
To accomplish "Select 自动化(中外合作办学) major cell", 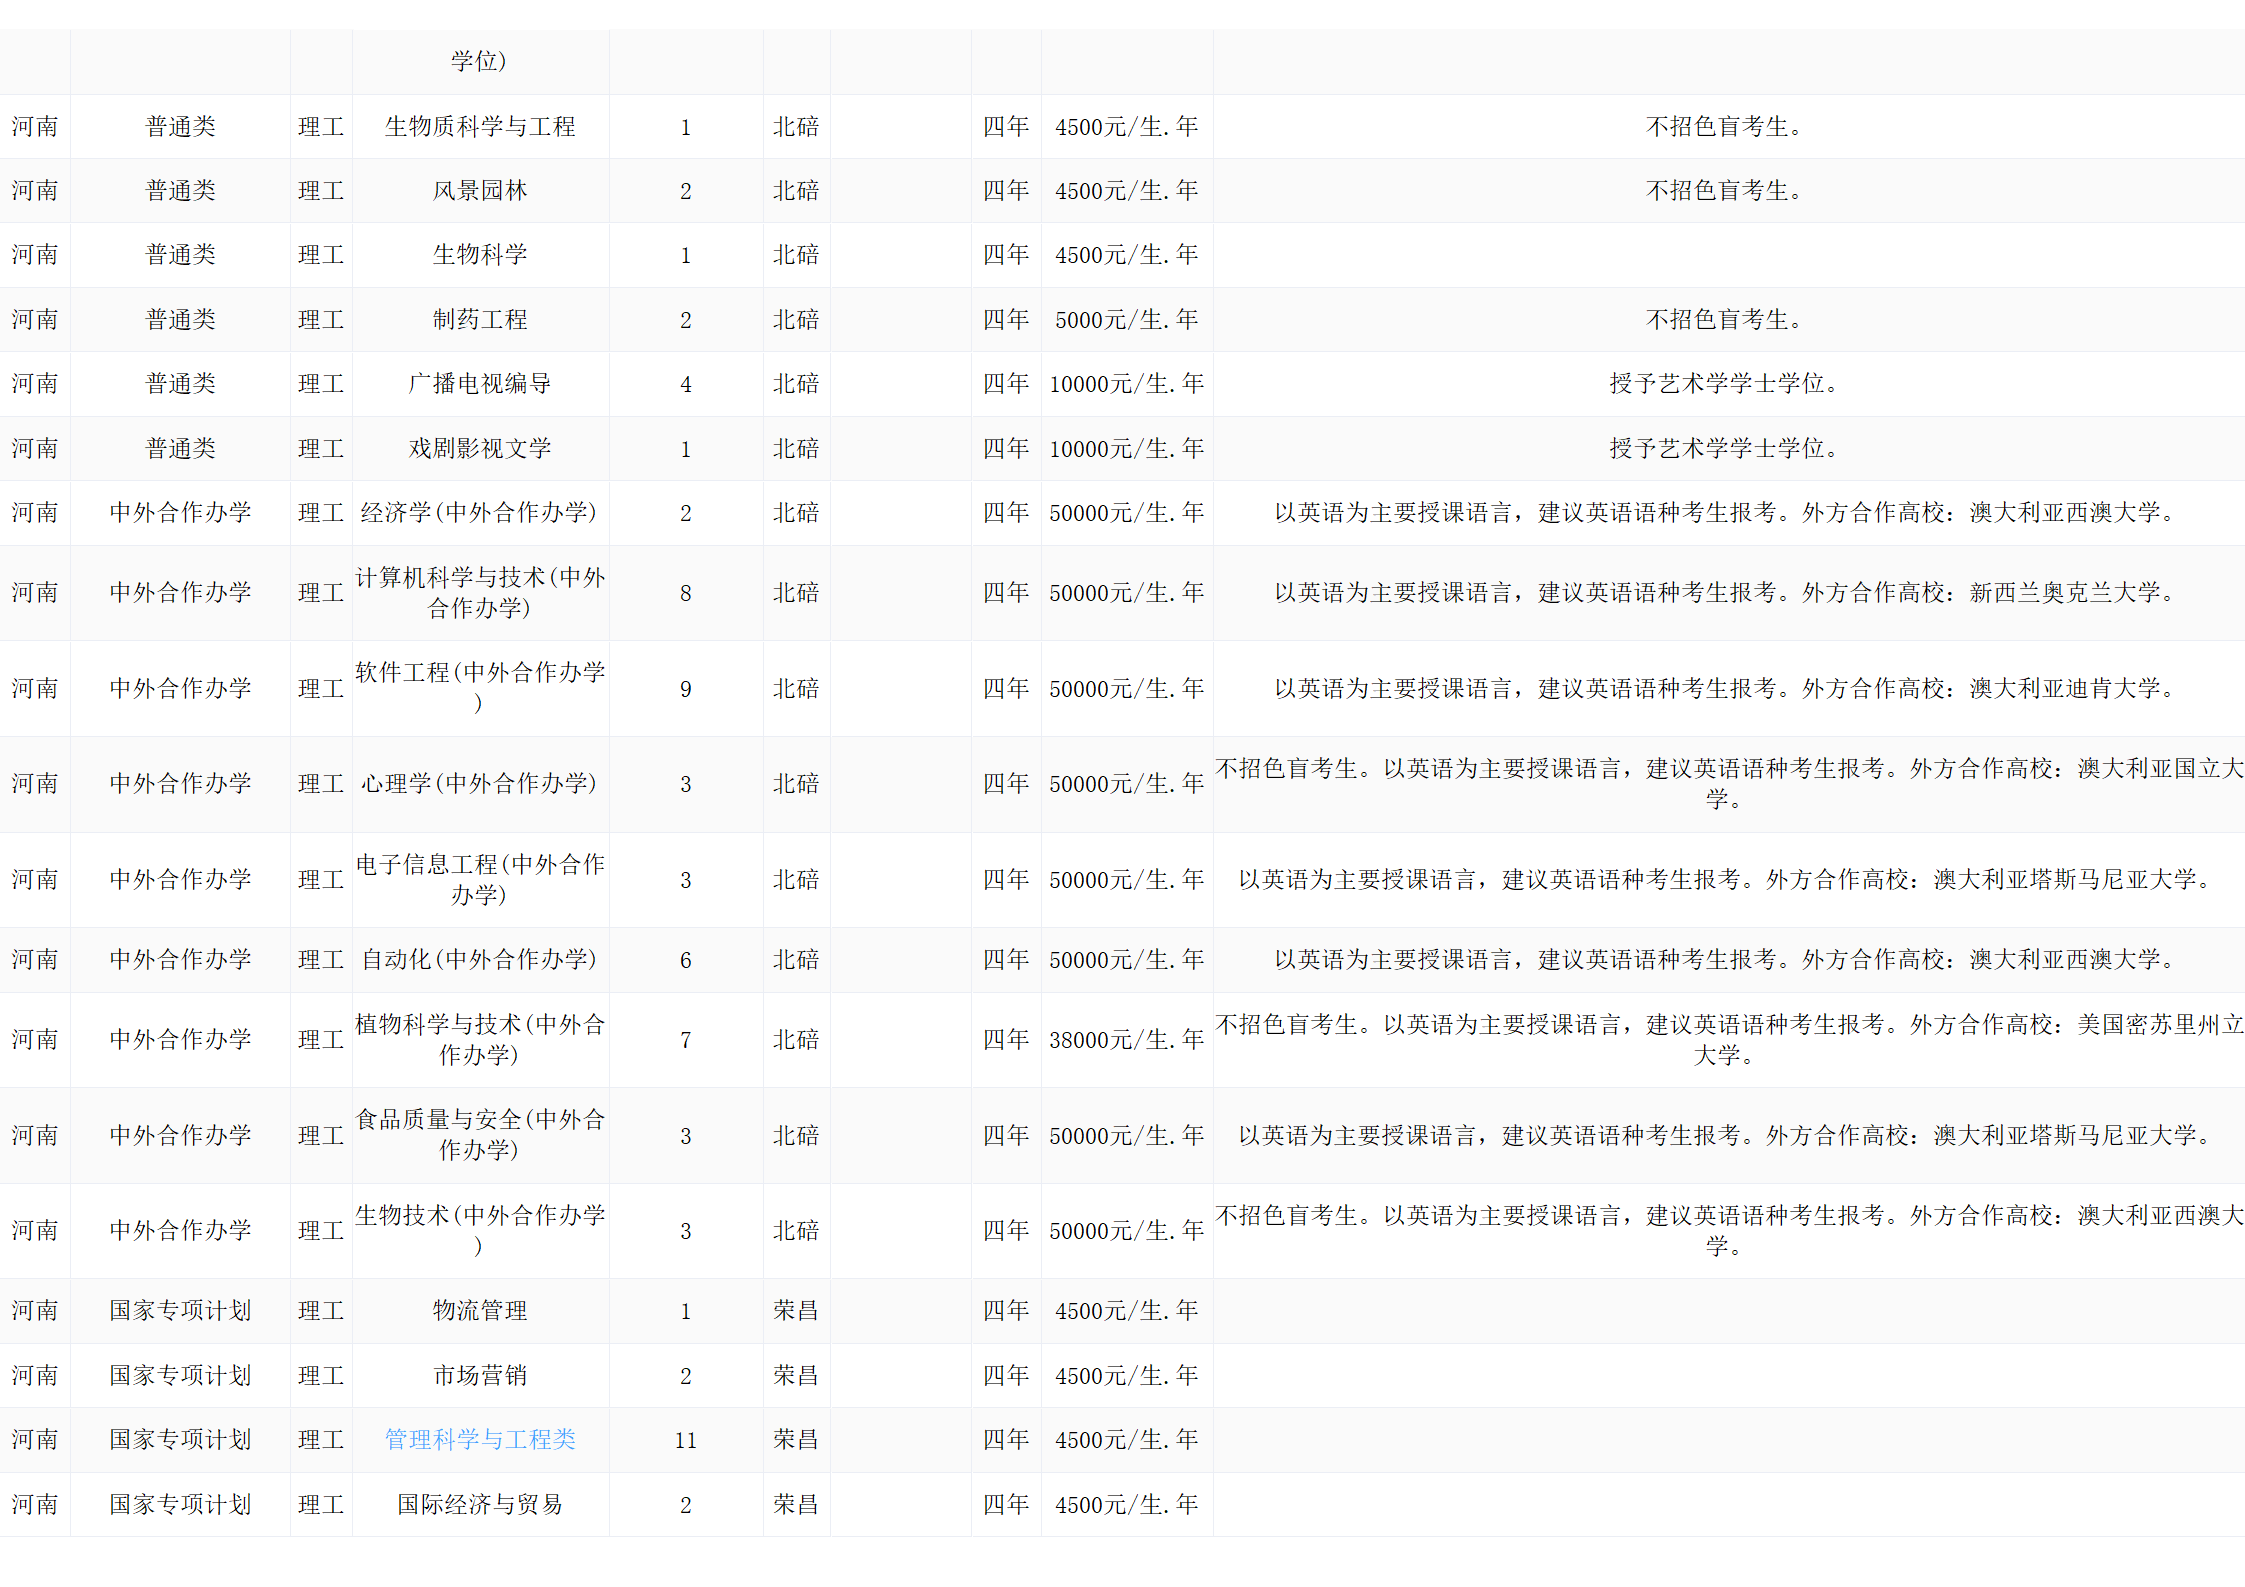I will point(480,960).
